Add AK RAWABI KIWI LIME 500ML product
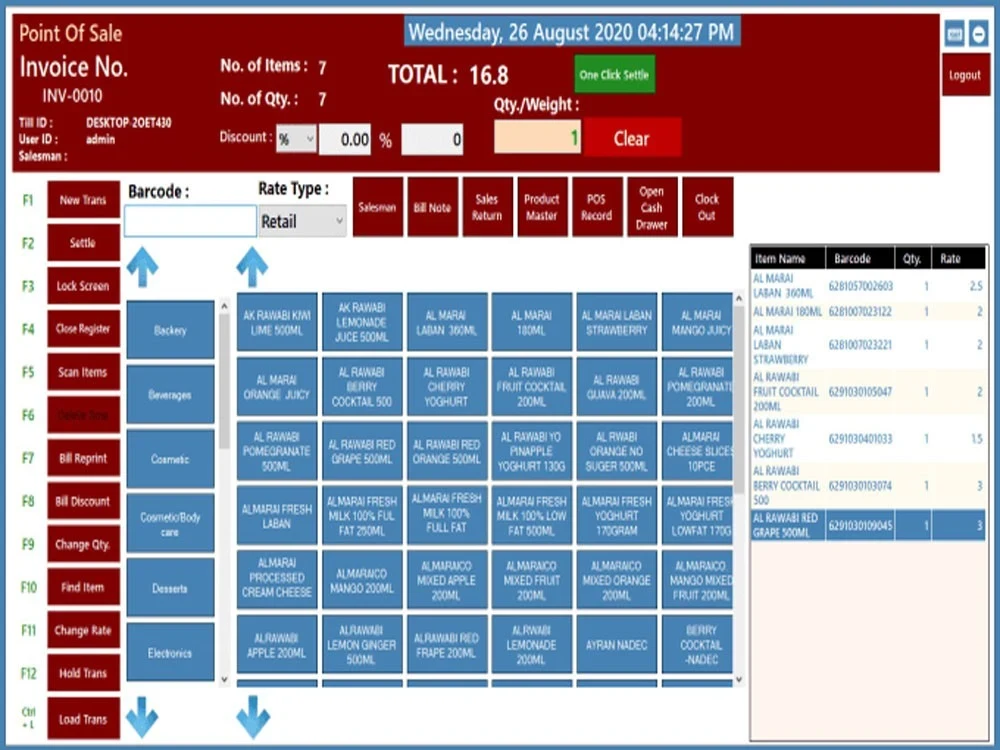 pyautogui.click(x=277, y=322)
